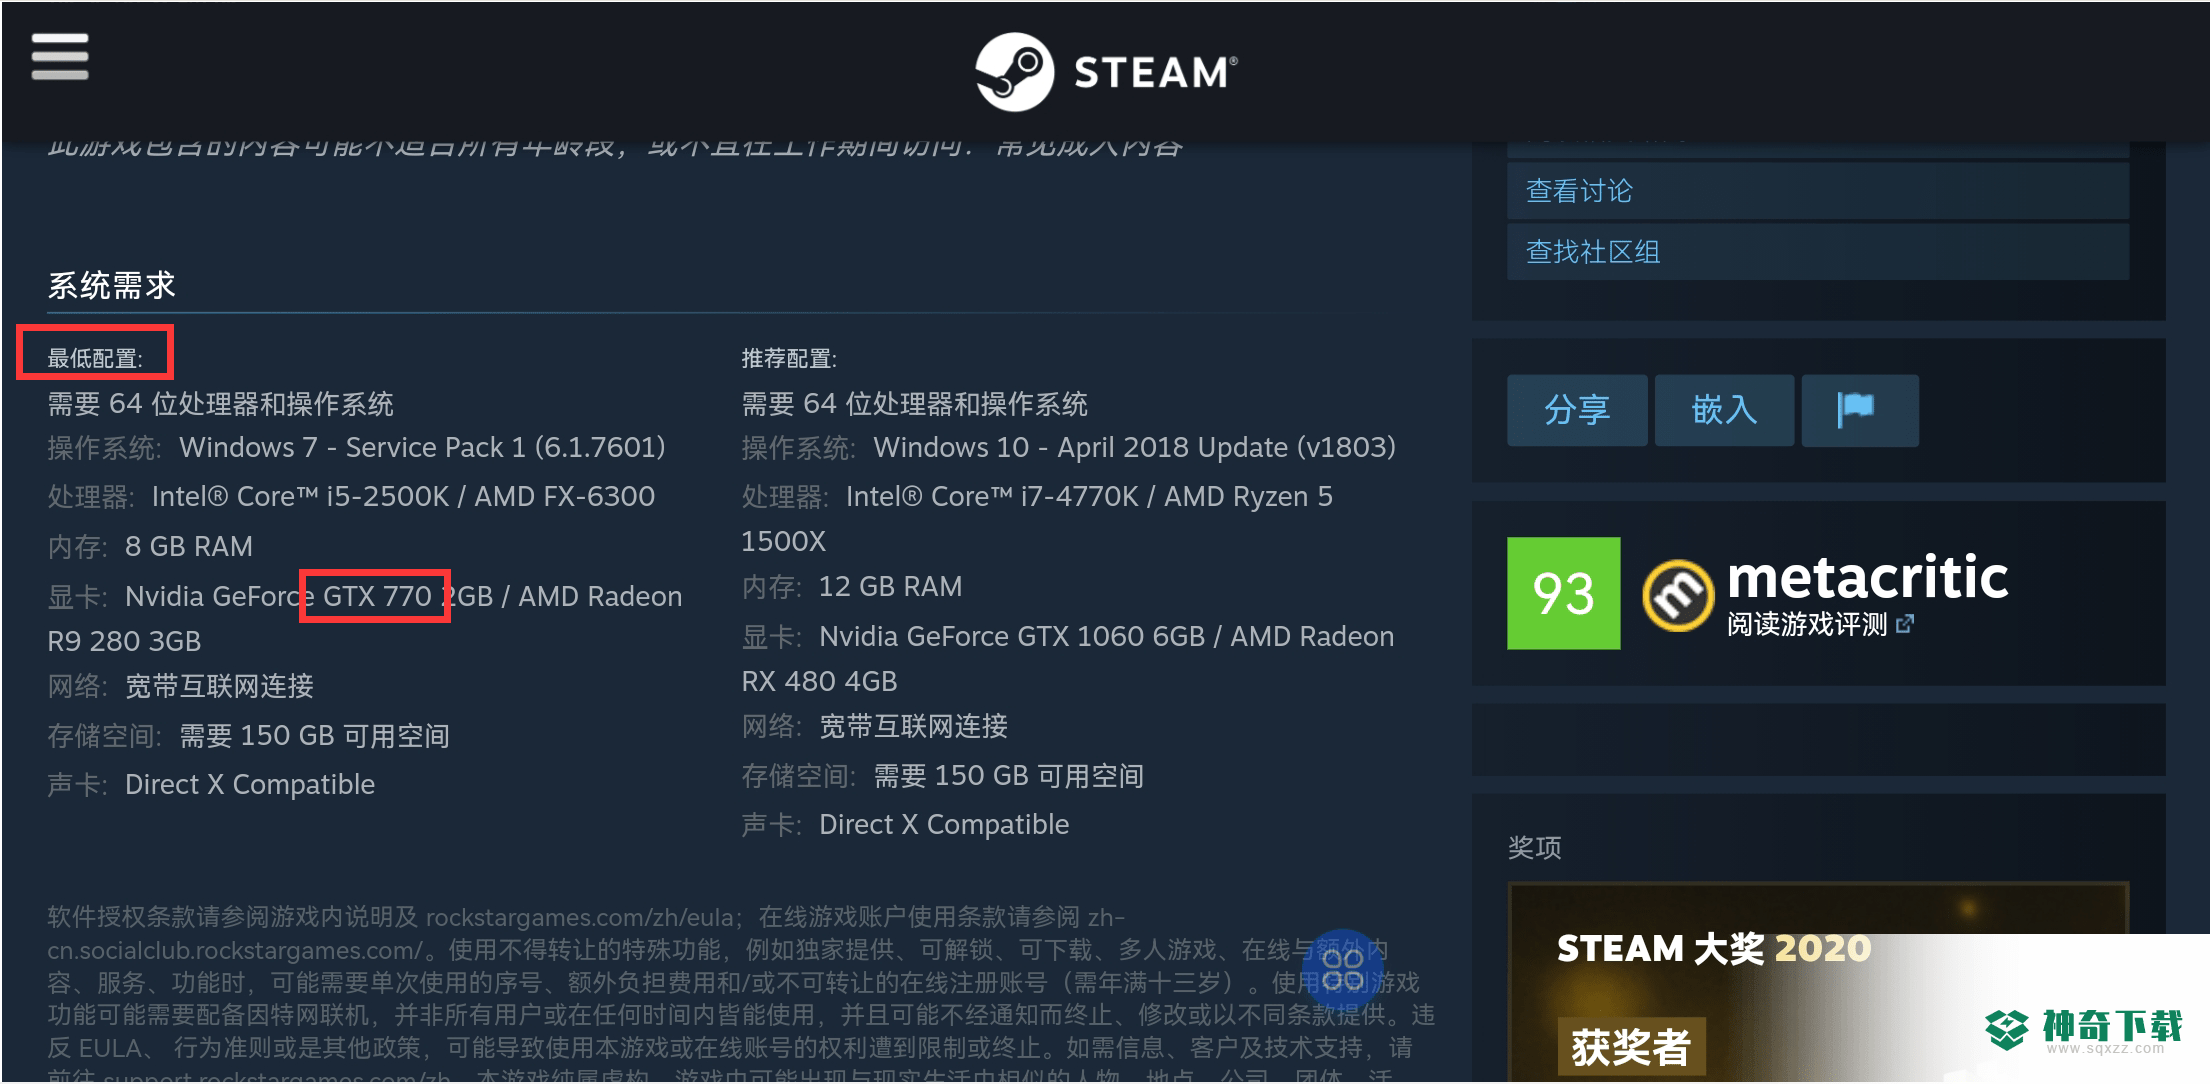Open 查找社区组 link
The width and height of the screenshot is (2210, 1084).
pyautogui.click(x=1817, y=252)
